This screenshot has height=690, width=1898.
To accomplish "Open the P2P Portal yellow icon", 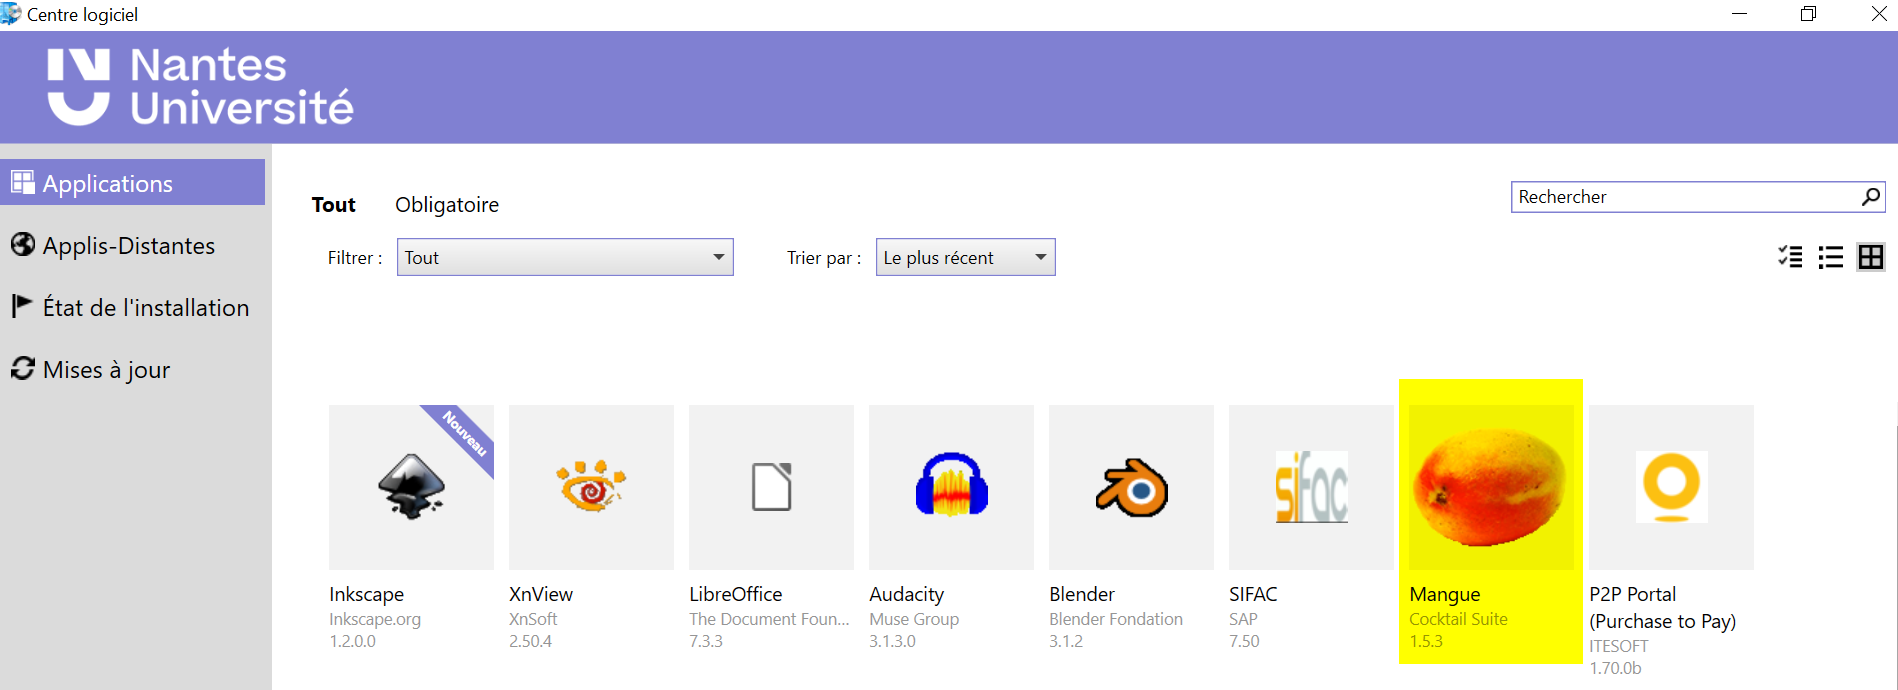I will click(x=1671, y=487).
